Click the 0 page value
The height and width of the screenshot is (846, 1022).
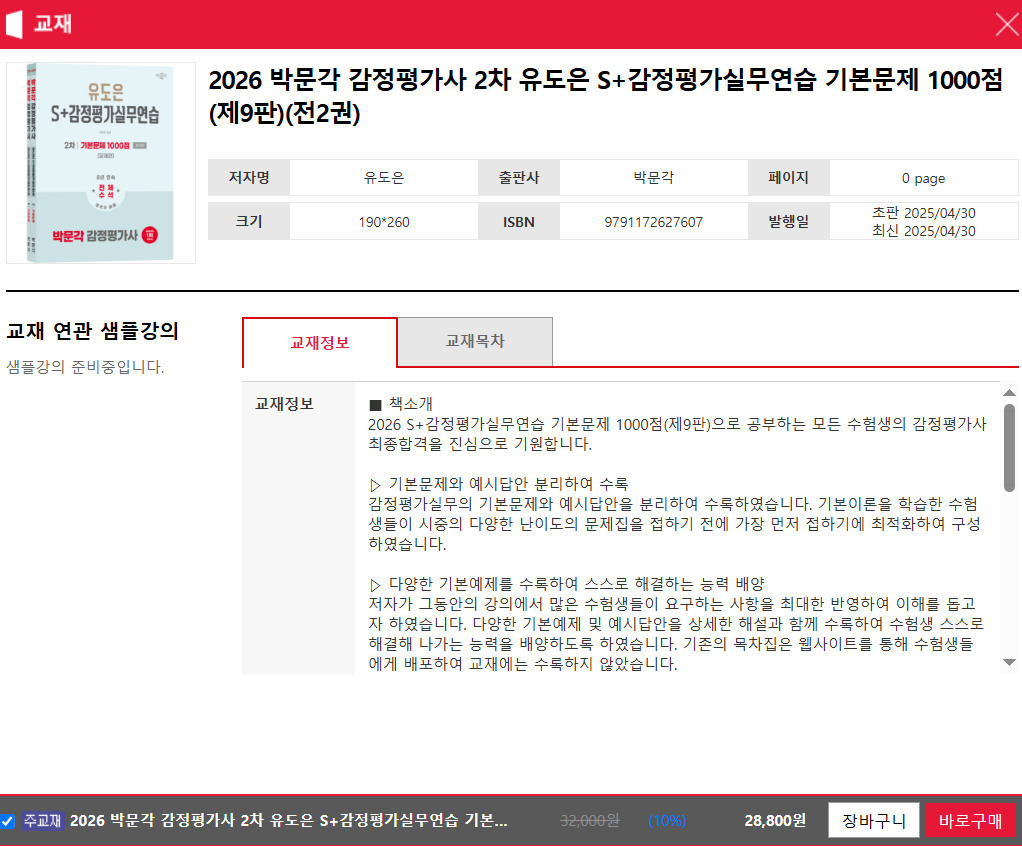pyautogui.click(x=923, y=179)
